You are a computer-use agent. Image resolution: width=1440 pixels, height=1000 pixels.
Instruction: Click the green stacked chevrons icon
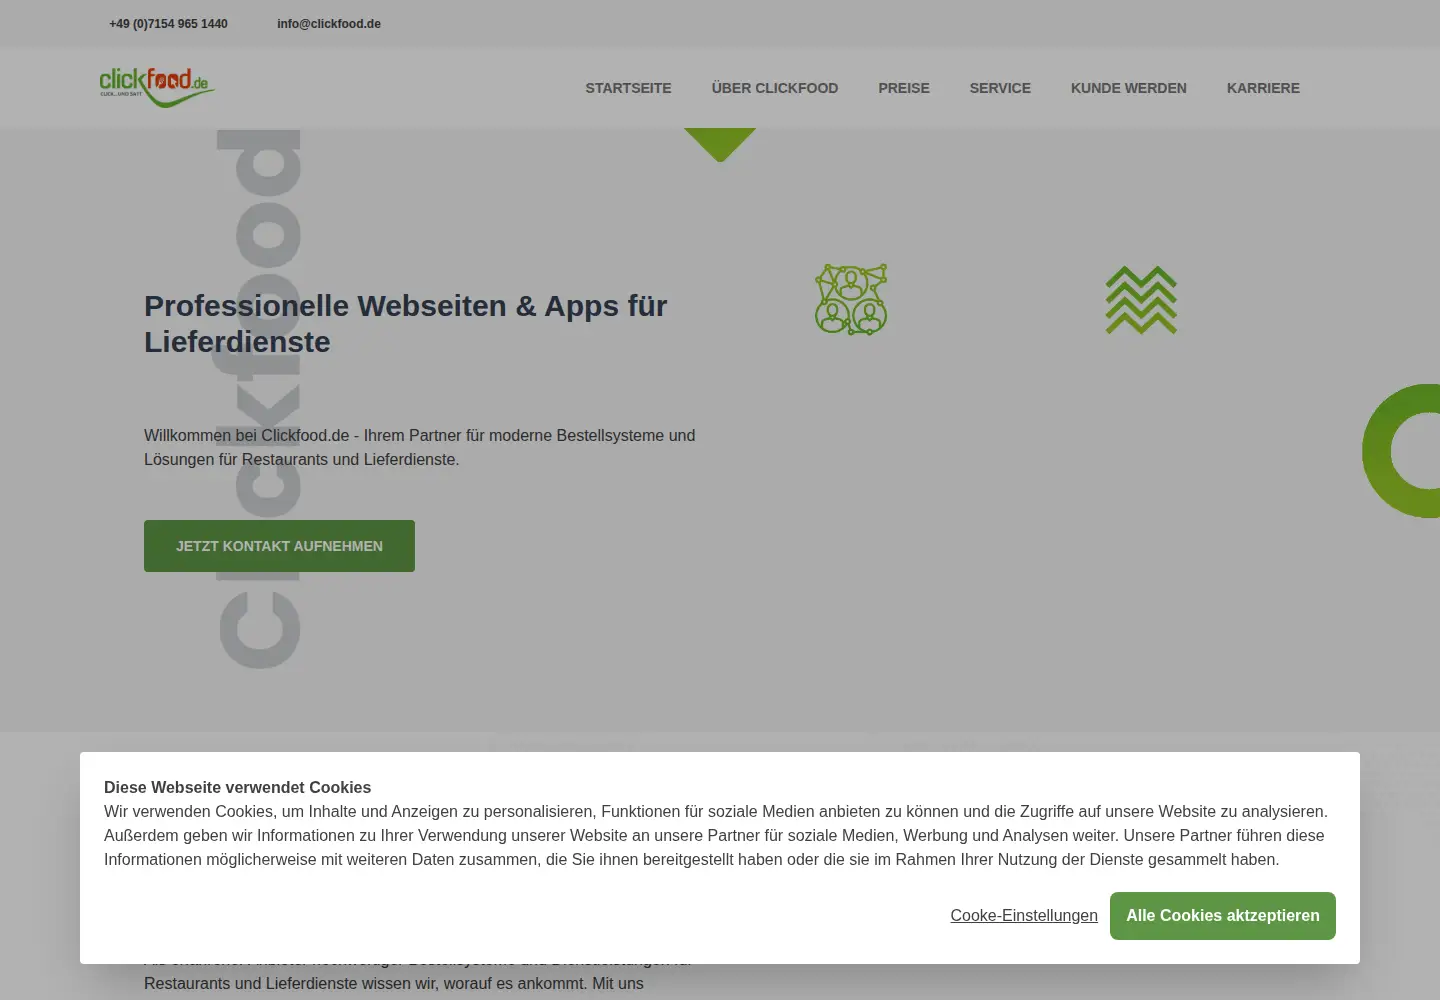click(1141, 300)
